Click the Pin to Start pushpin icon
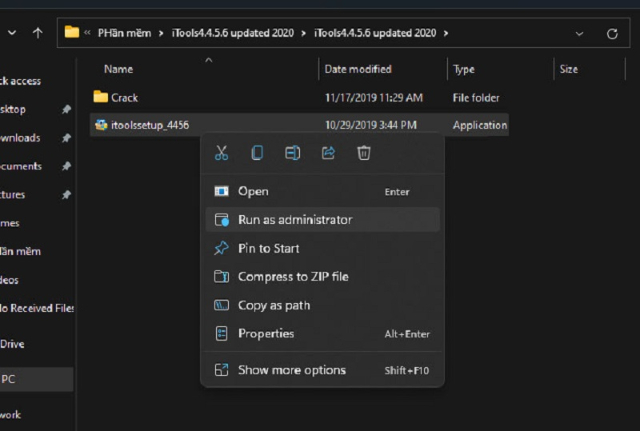The height and width of the screenshot is (431, 640). 221,248
